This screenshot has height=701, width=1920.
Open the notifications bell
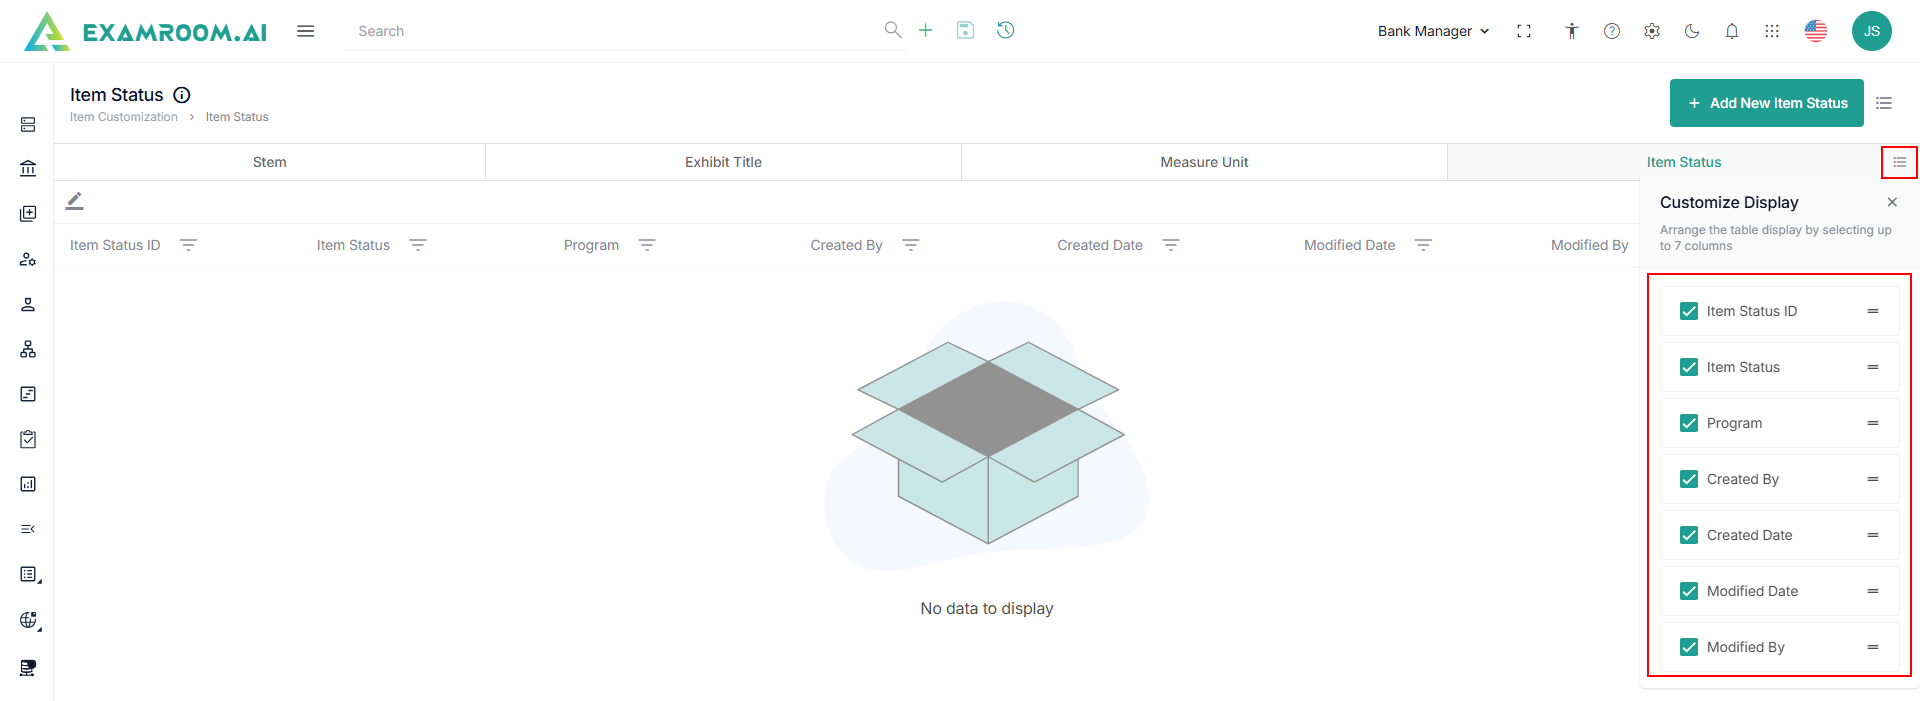pos(1732,31)
